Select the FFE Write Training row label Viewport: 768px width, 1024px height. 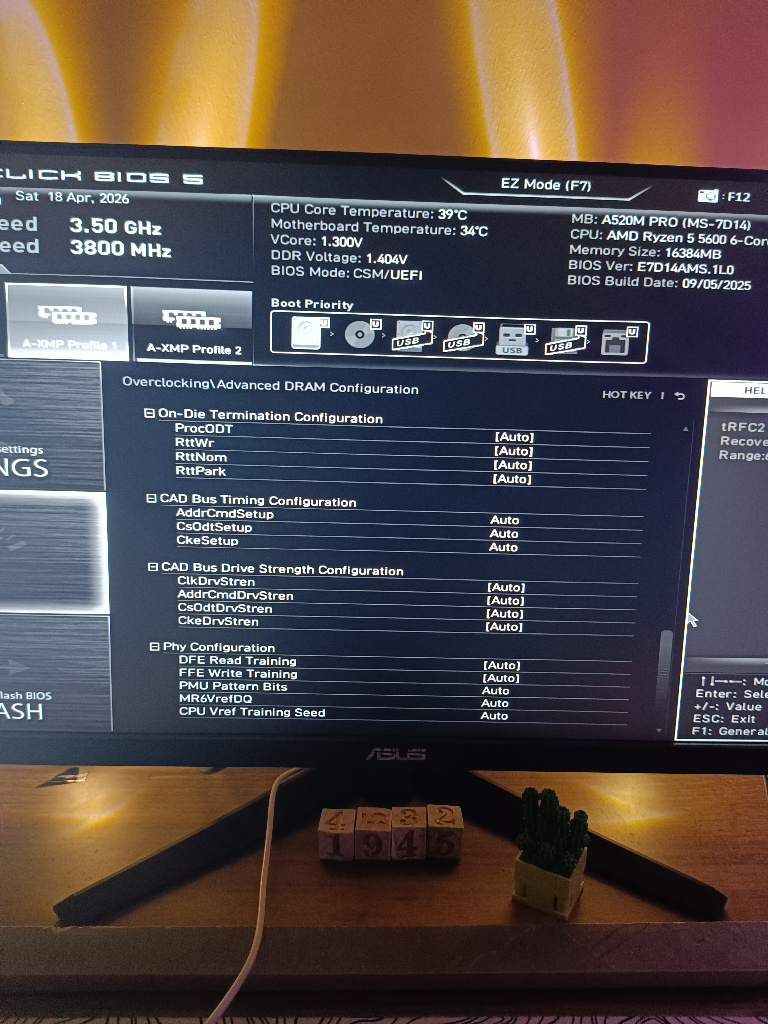[238, 673]
